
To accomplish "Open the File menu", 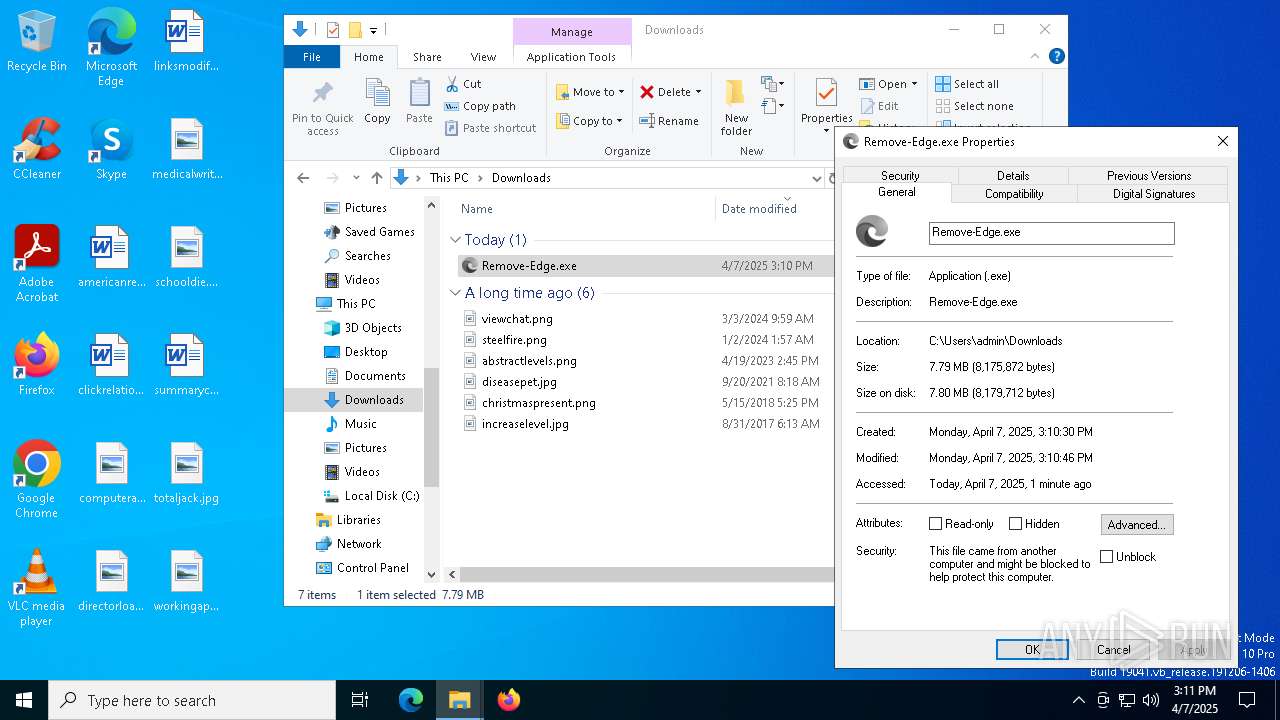I will 312,57.
